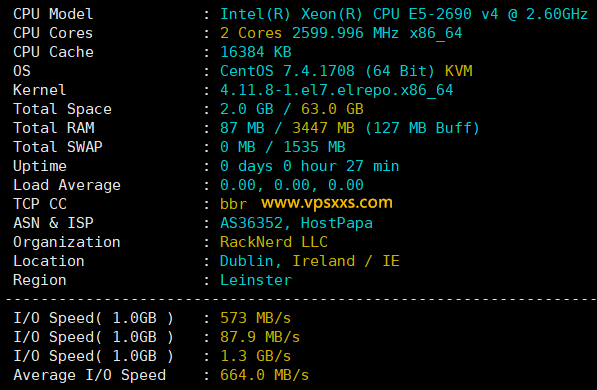Click the 'CPU Model' label

coord(53,14)
